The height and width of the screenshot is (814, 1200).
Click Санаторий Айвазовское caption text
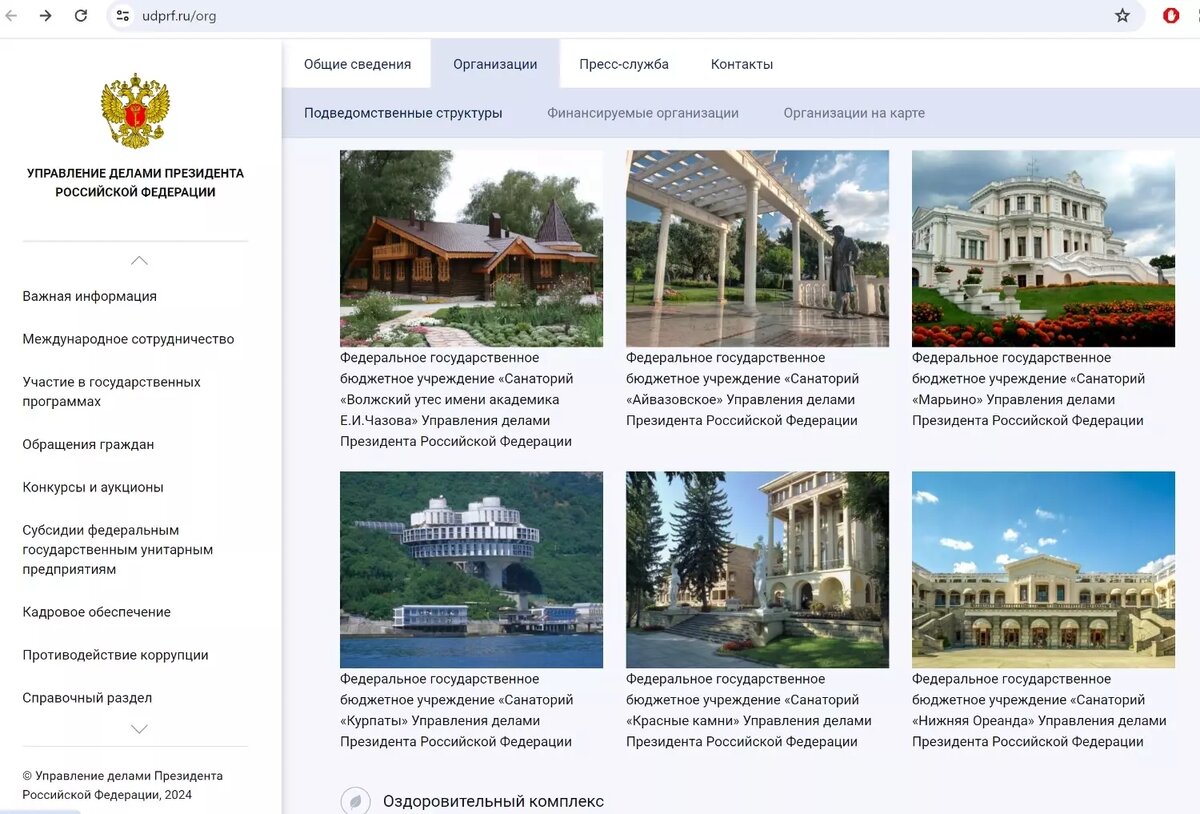743,389
